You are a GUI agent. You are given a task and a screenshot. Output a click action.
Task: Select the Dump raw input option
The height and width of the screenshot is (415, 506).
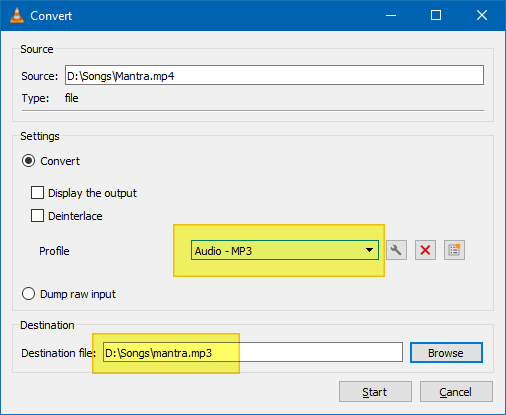coord(28,294)
